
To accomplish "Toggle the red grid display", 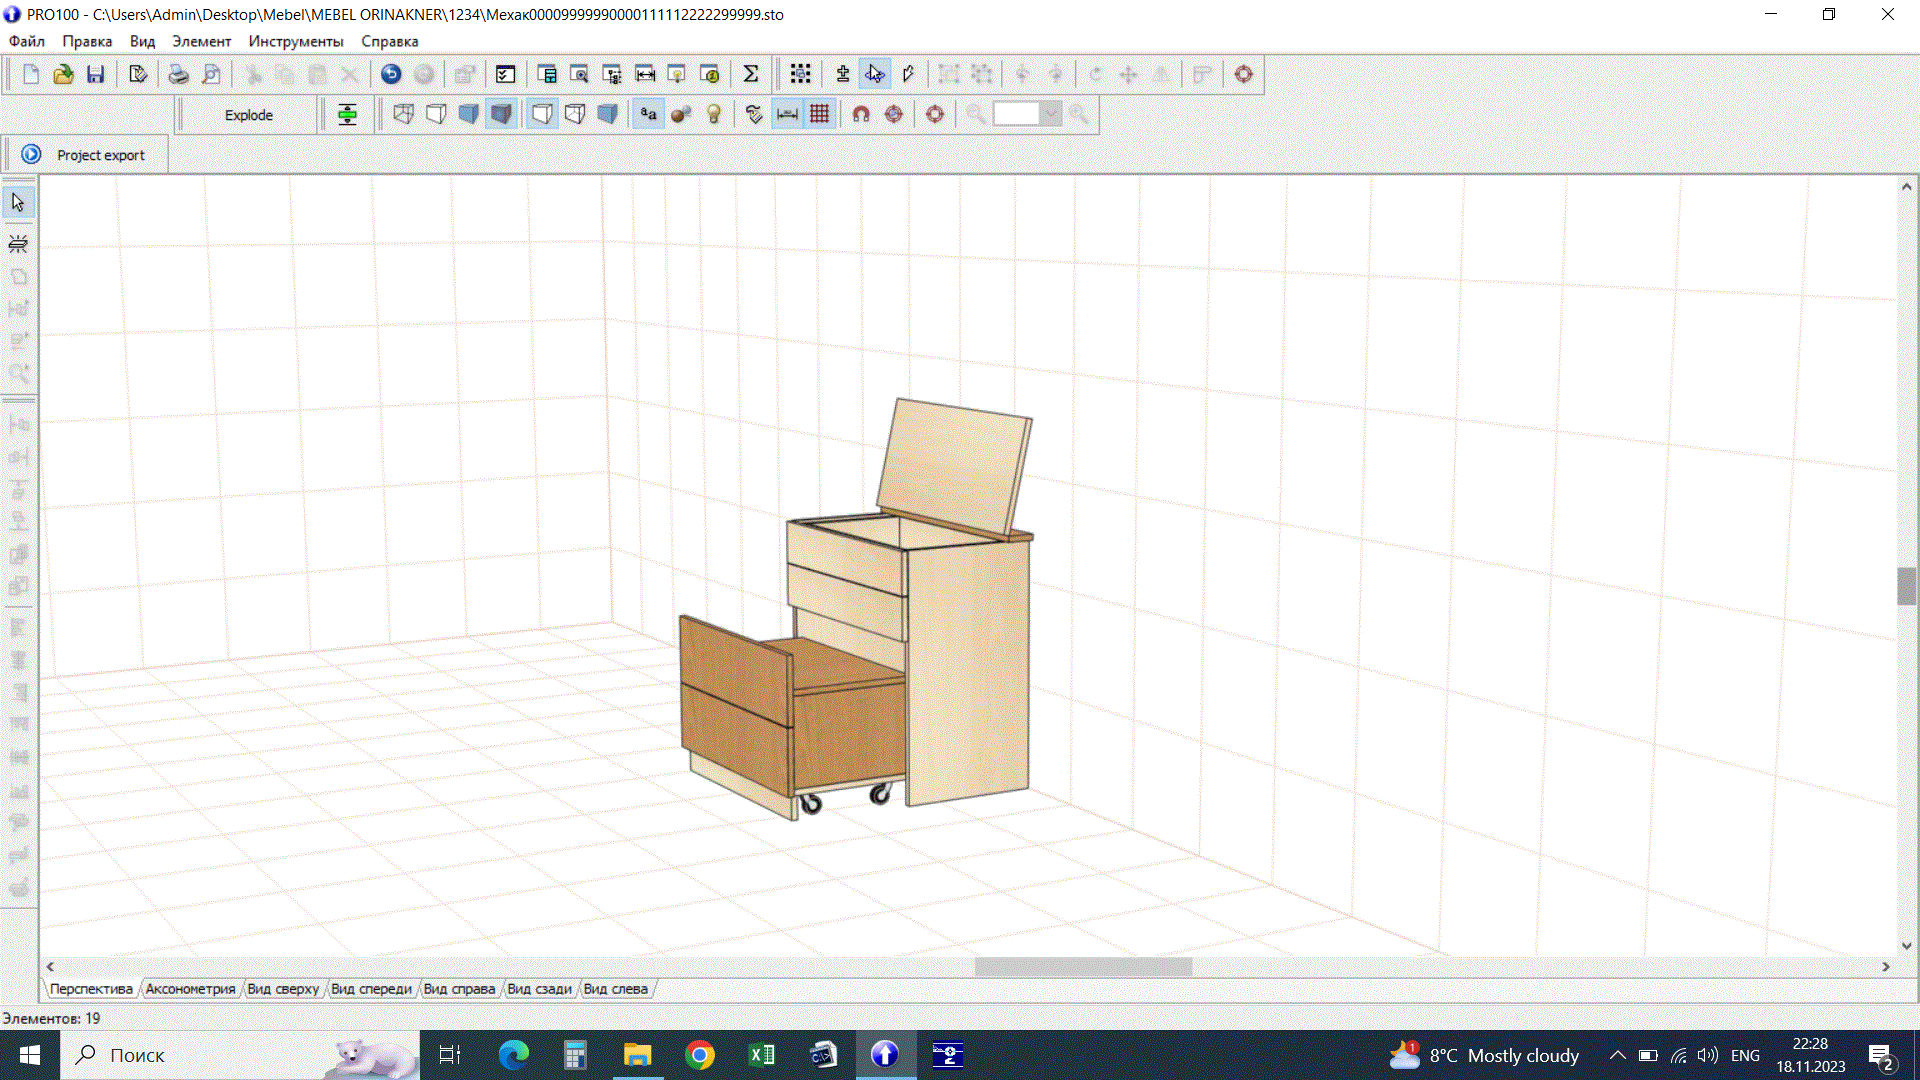I will (819, 114).
